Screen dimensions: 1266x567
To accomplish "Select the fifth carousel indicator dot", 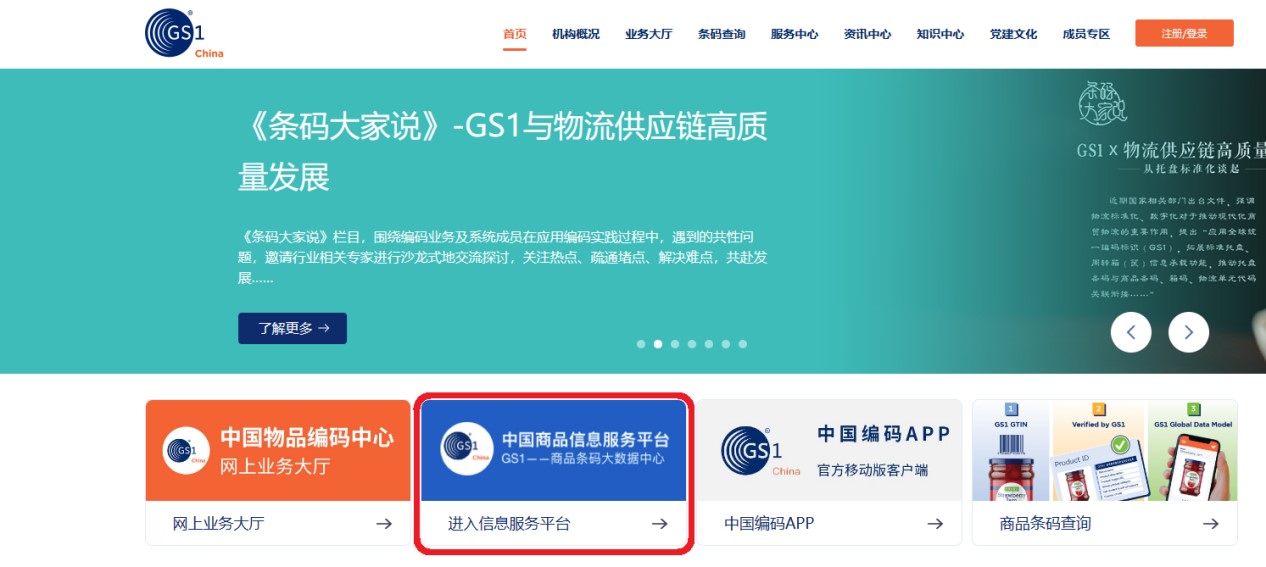I will point(709,344).
